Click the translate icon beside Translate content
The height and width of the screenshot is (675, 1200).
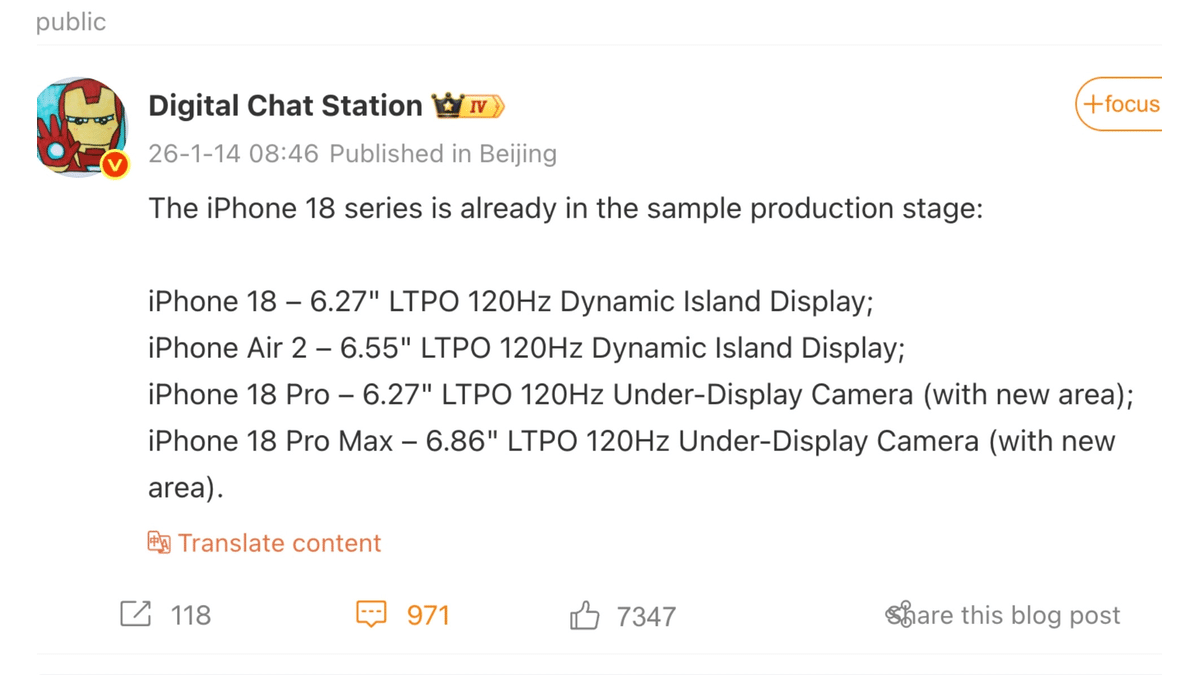[x=158, y=543]
